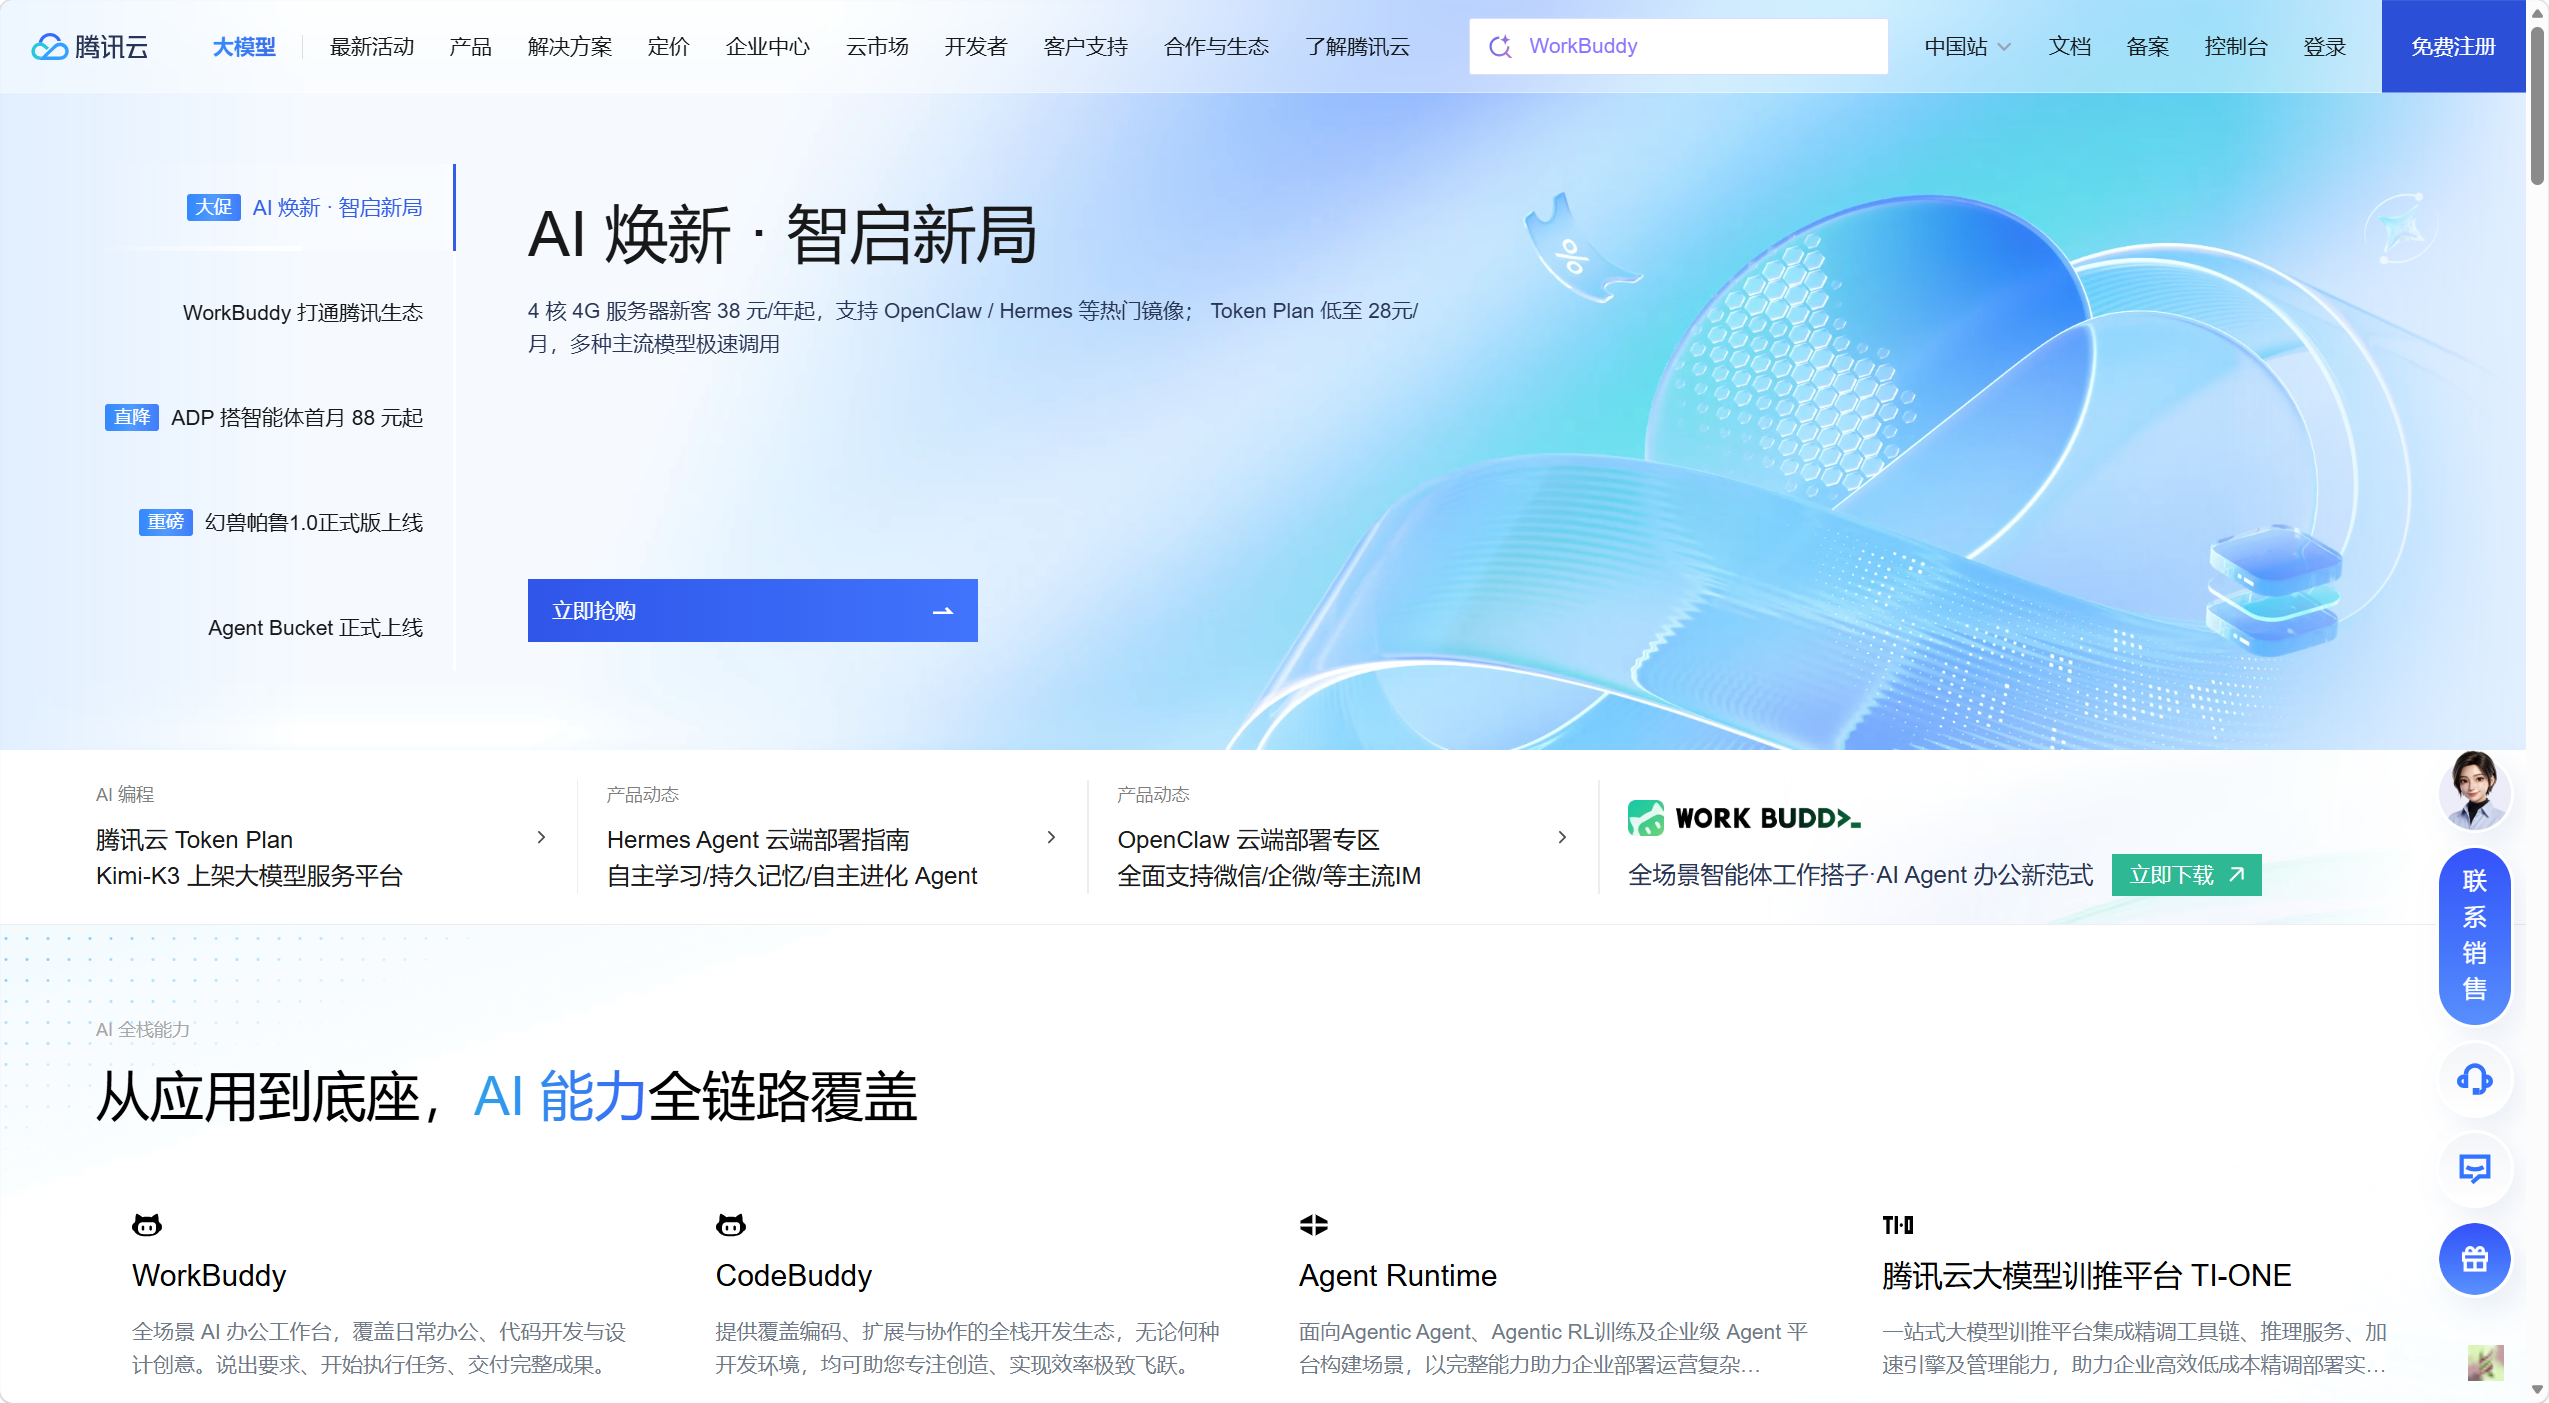Open the 备案 link
Viewport: 2549px width, 1403px height.
(x=2148, y=47)
